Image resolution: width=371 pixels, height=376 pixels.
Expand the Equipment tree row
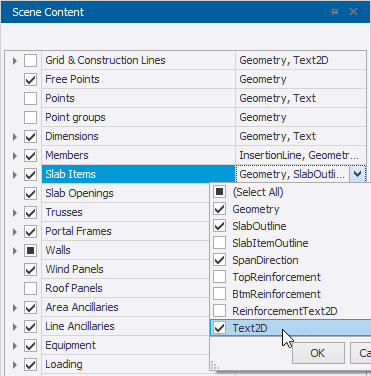point(15,346)
